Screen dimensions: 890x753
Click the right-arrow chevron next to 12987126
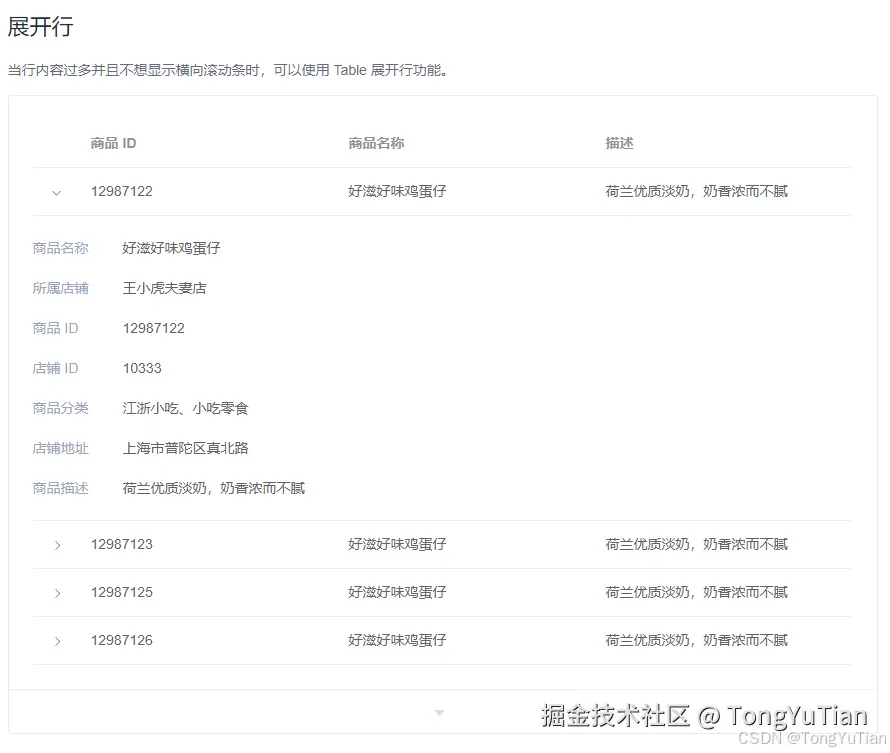pos(57,641)
